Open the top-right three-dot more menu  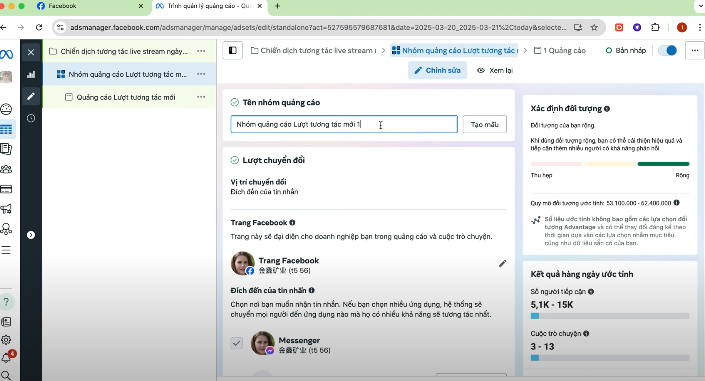click(695, 50)
